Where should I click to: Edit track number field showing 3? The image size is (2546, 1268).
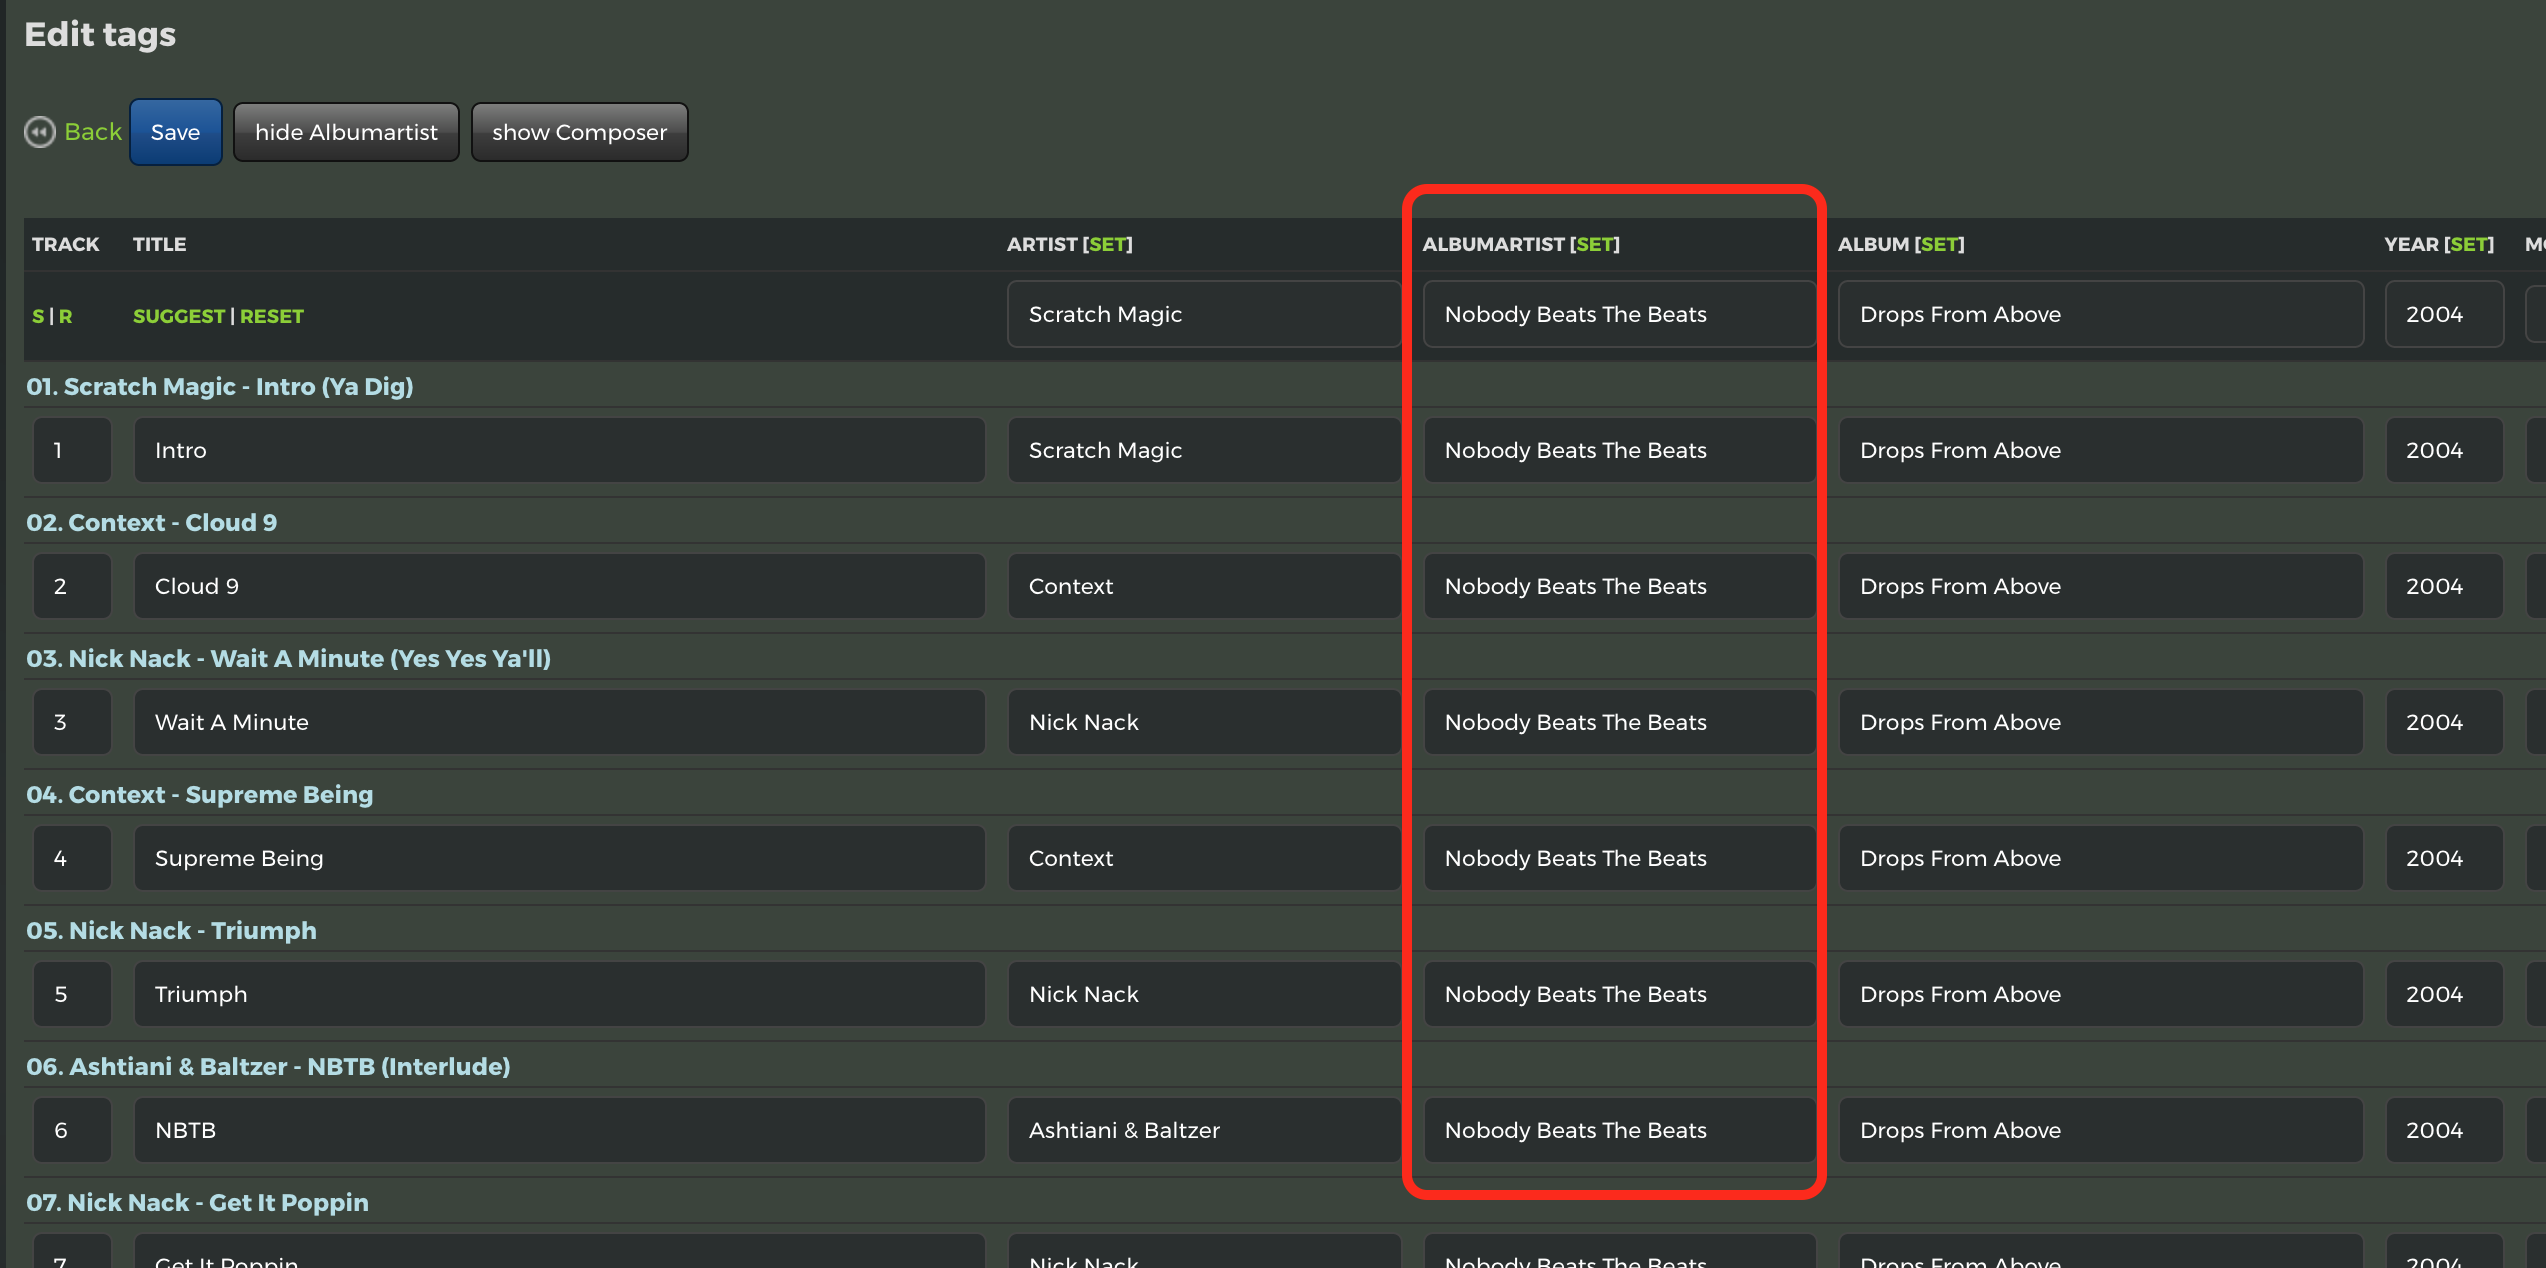72,722
